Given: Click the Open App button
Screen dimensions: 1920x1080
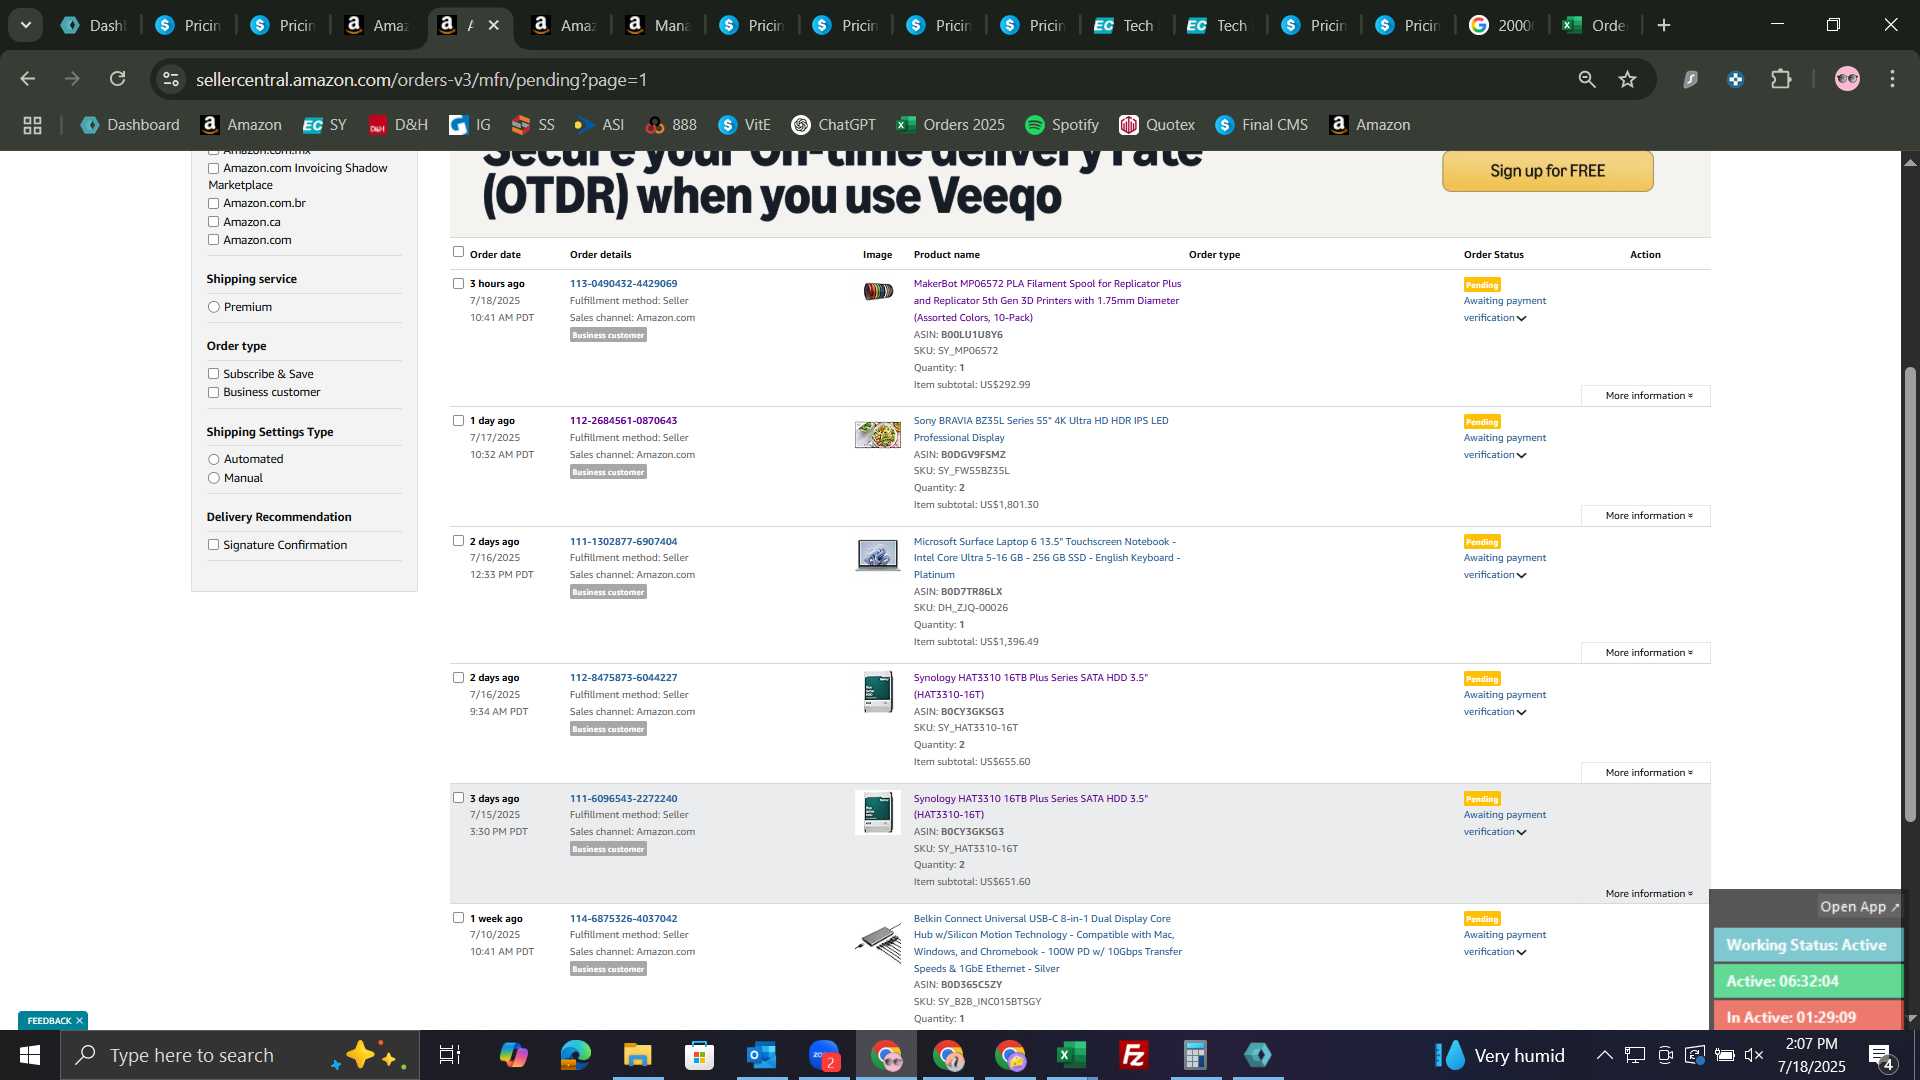Looking at the screenshot, I should click(1859, 907).
